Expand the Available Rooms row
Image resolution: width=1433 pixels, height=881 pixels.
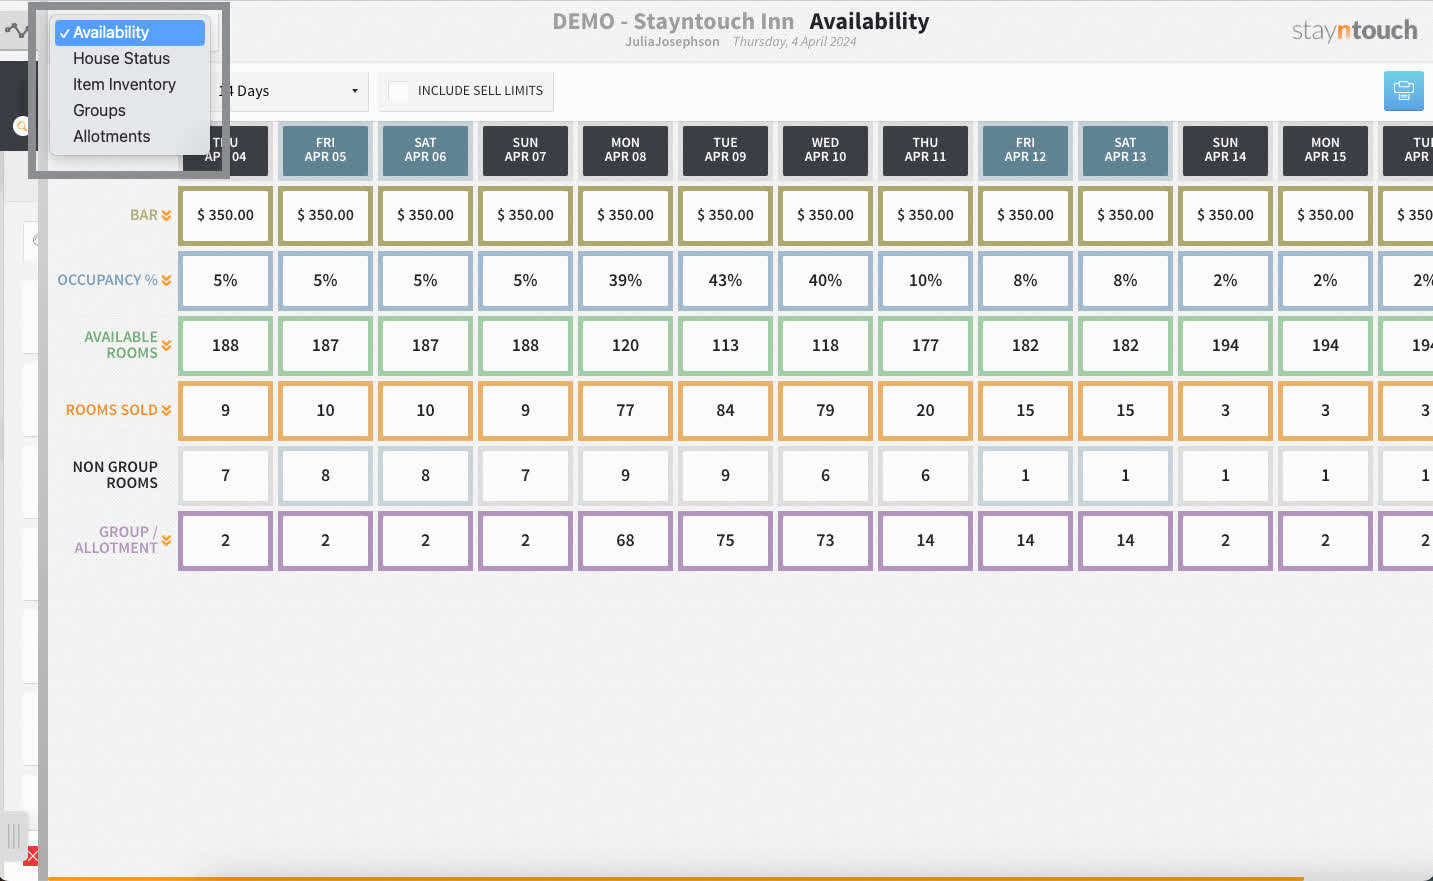tap(166, 345)
